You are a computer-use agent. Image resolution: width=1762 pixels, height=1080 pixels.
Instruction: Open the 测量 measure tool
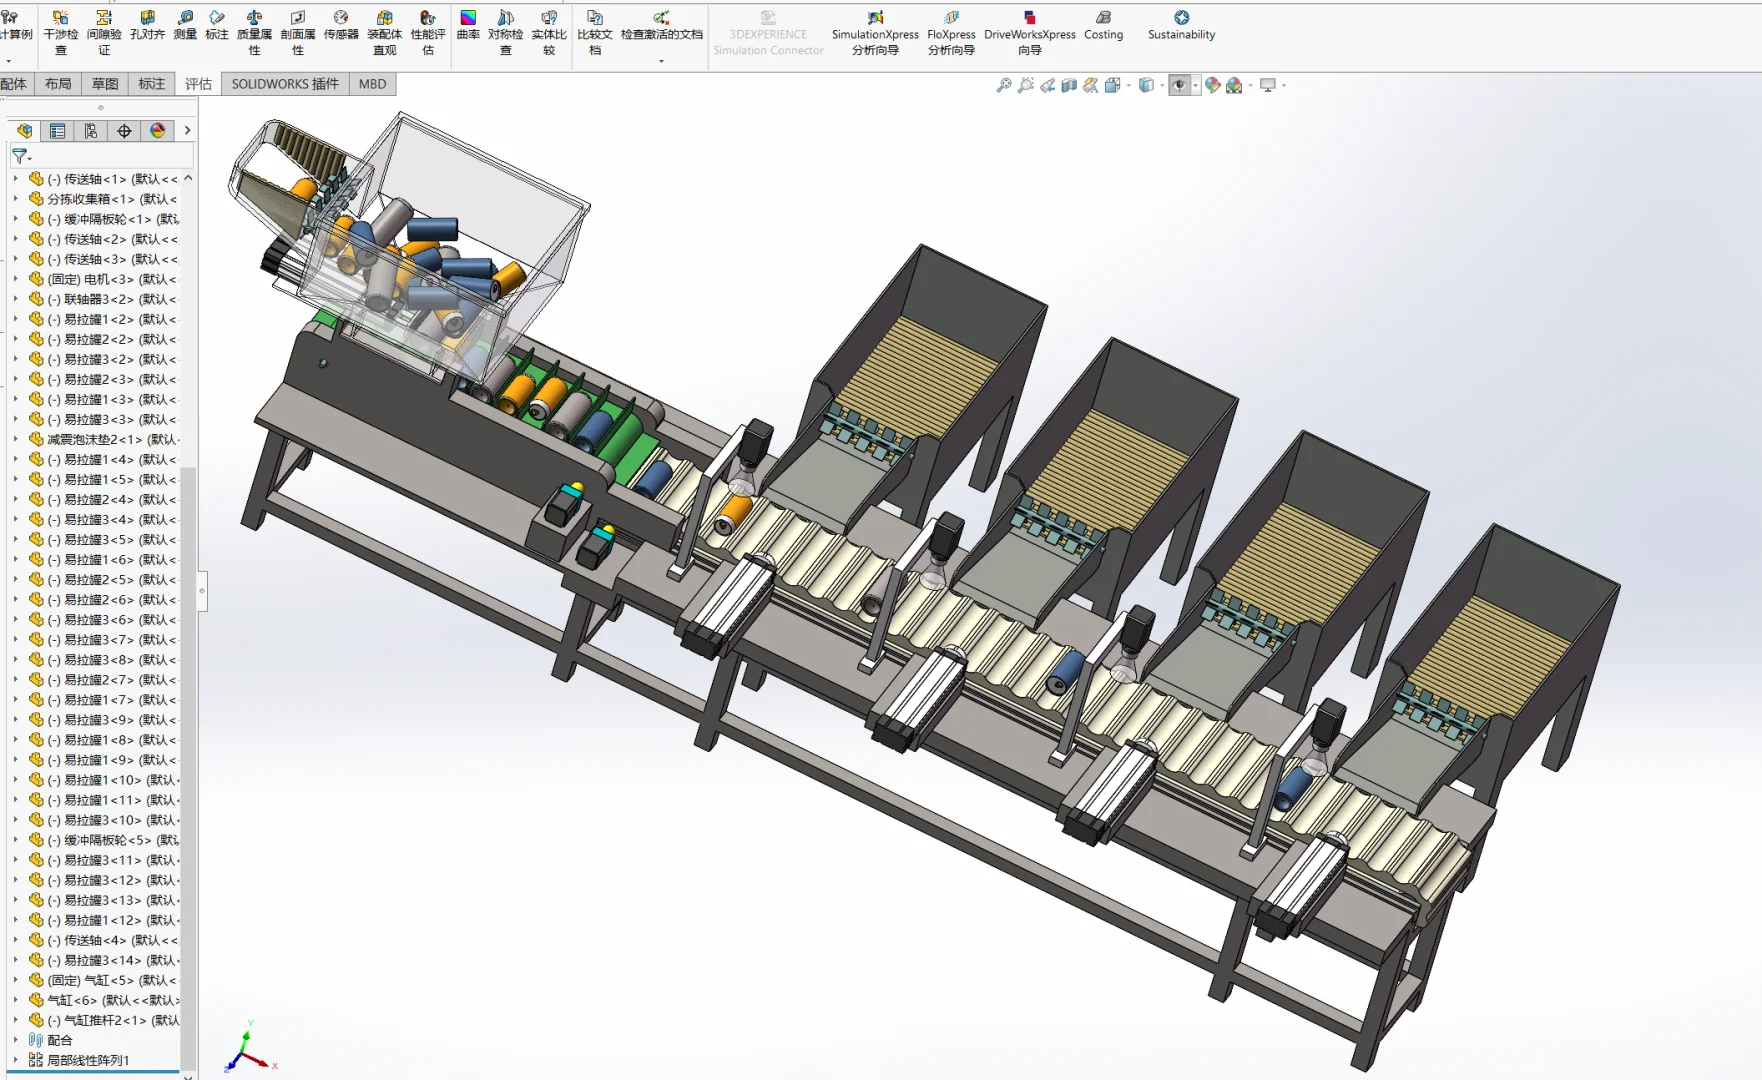[185, 25]
